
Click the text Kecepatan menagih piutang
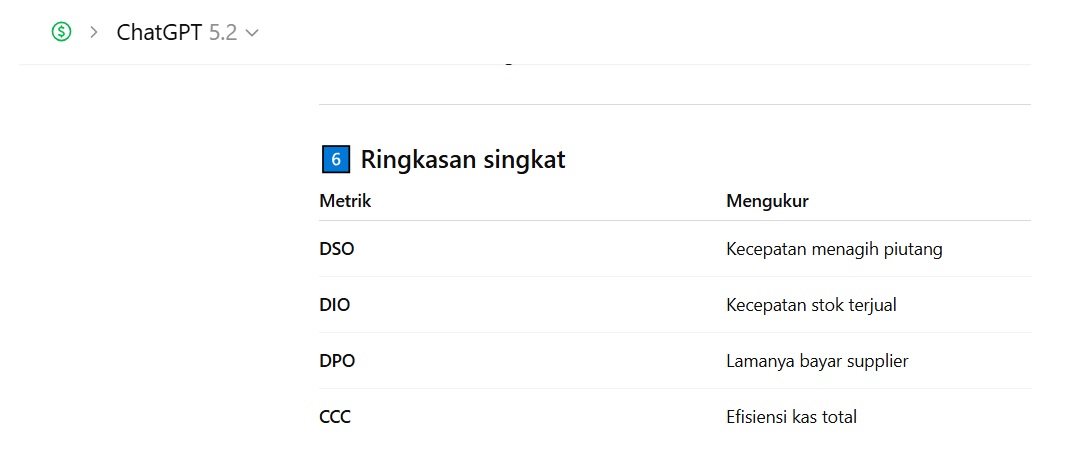pyautogui.click(x=834, y=249)
